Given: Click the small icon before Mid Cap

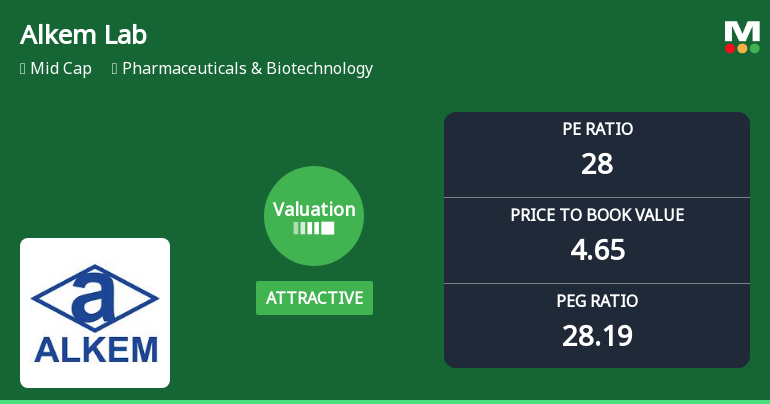Looking at the screenshot, I should click(23, 69).
